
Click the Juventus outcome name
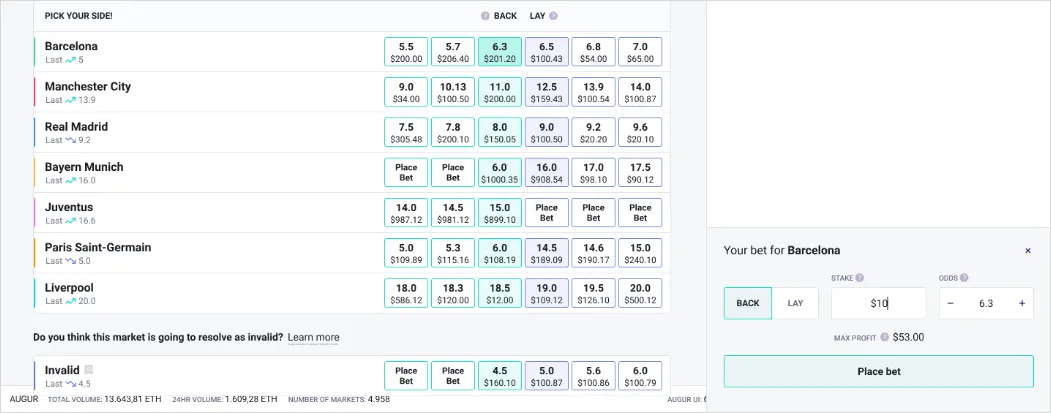tap(69, 207)
